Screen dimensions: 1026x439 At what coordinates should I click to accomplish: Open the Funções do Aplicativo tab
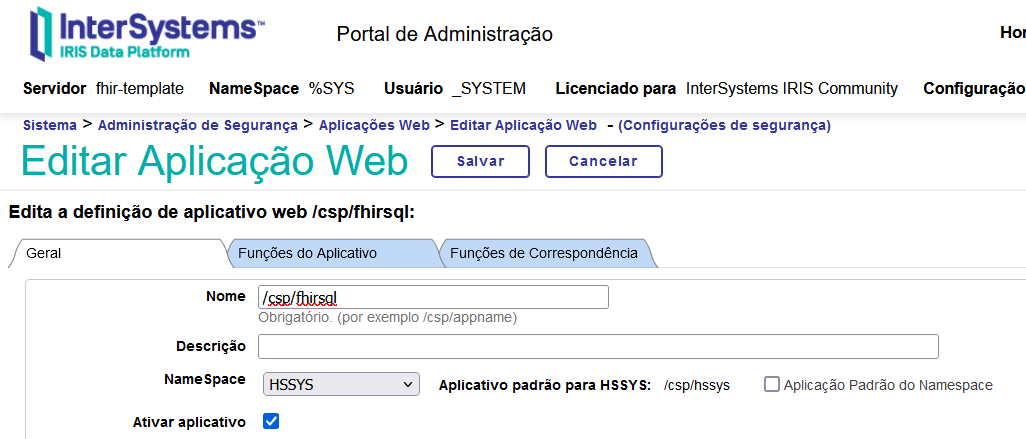pyautogui.click(x=307, y=253)
